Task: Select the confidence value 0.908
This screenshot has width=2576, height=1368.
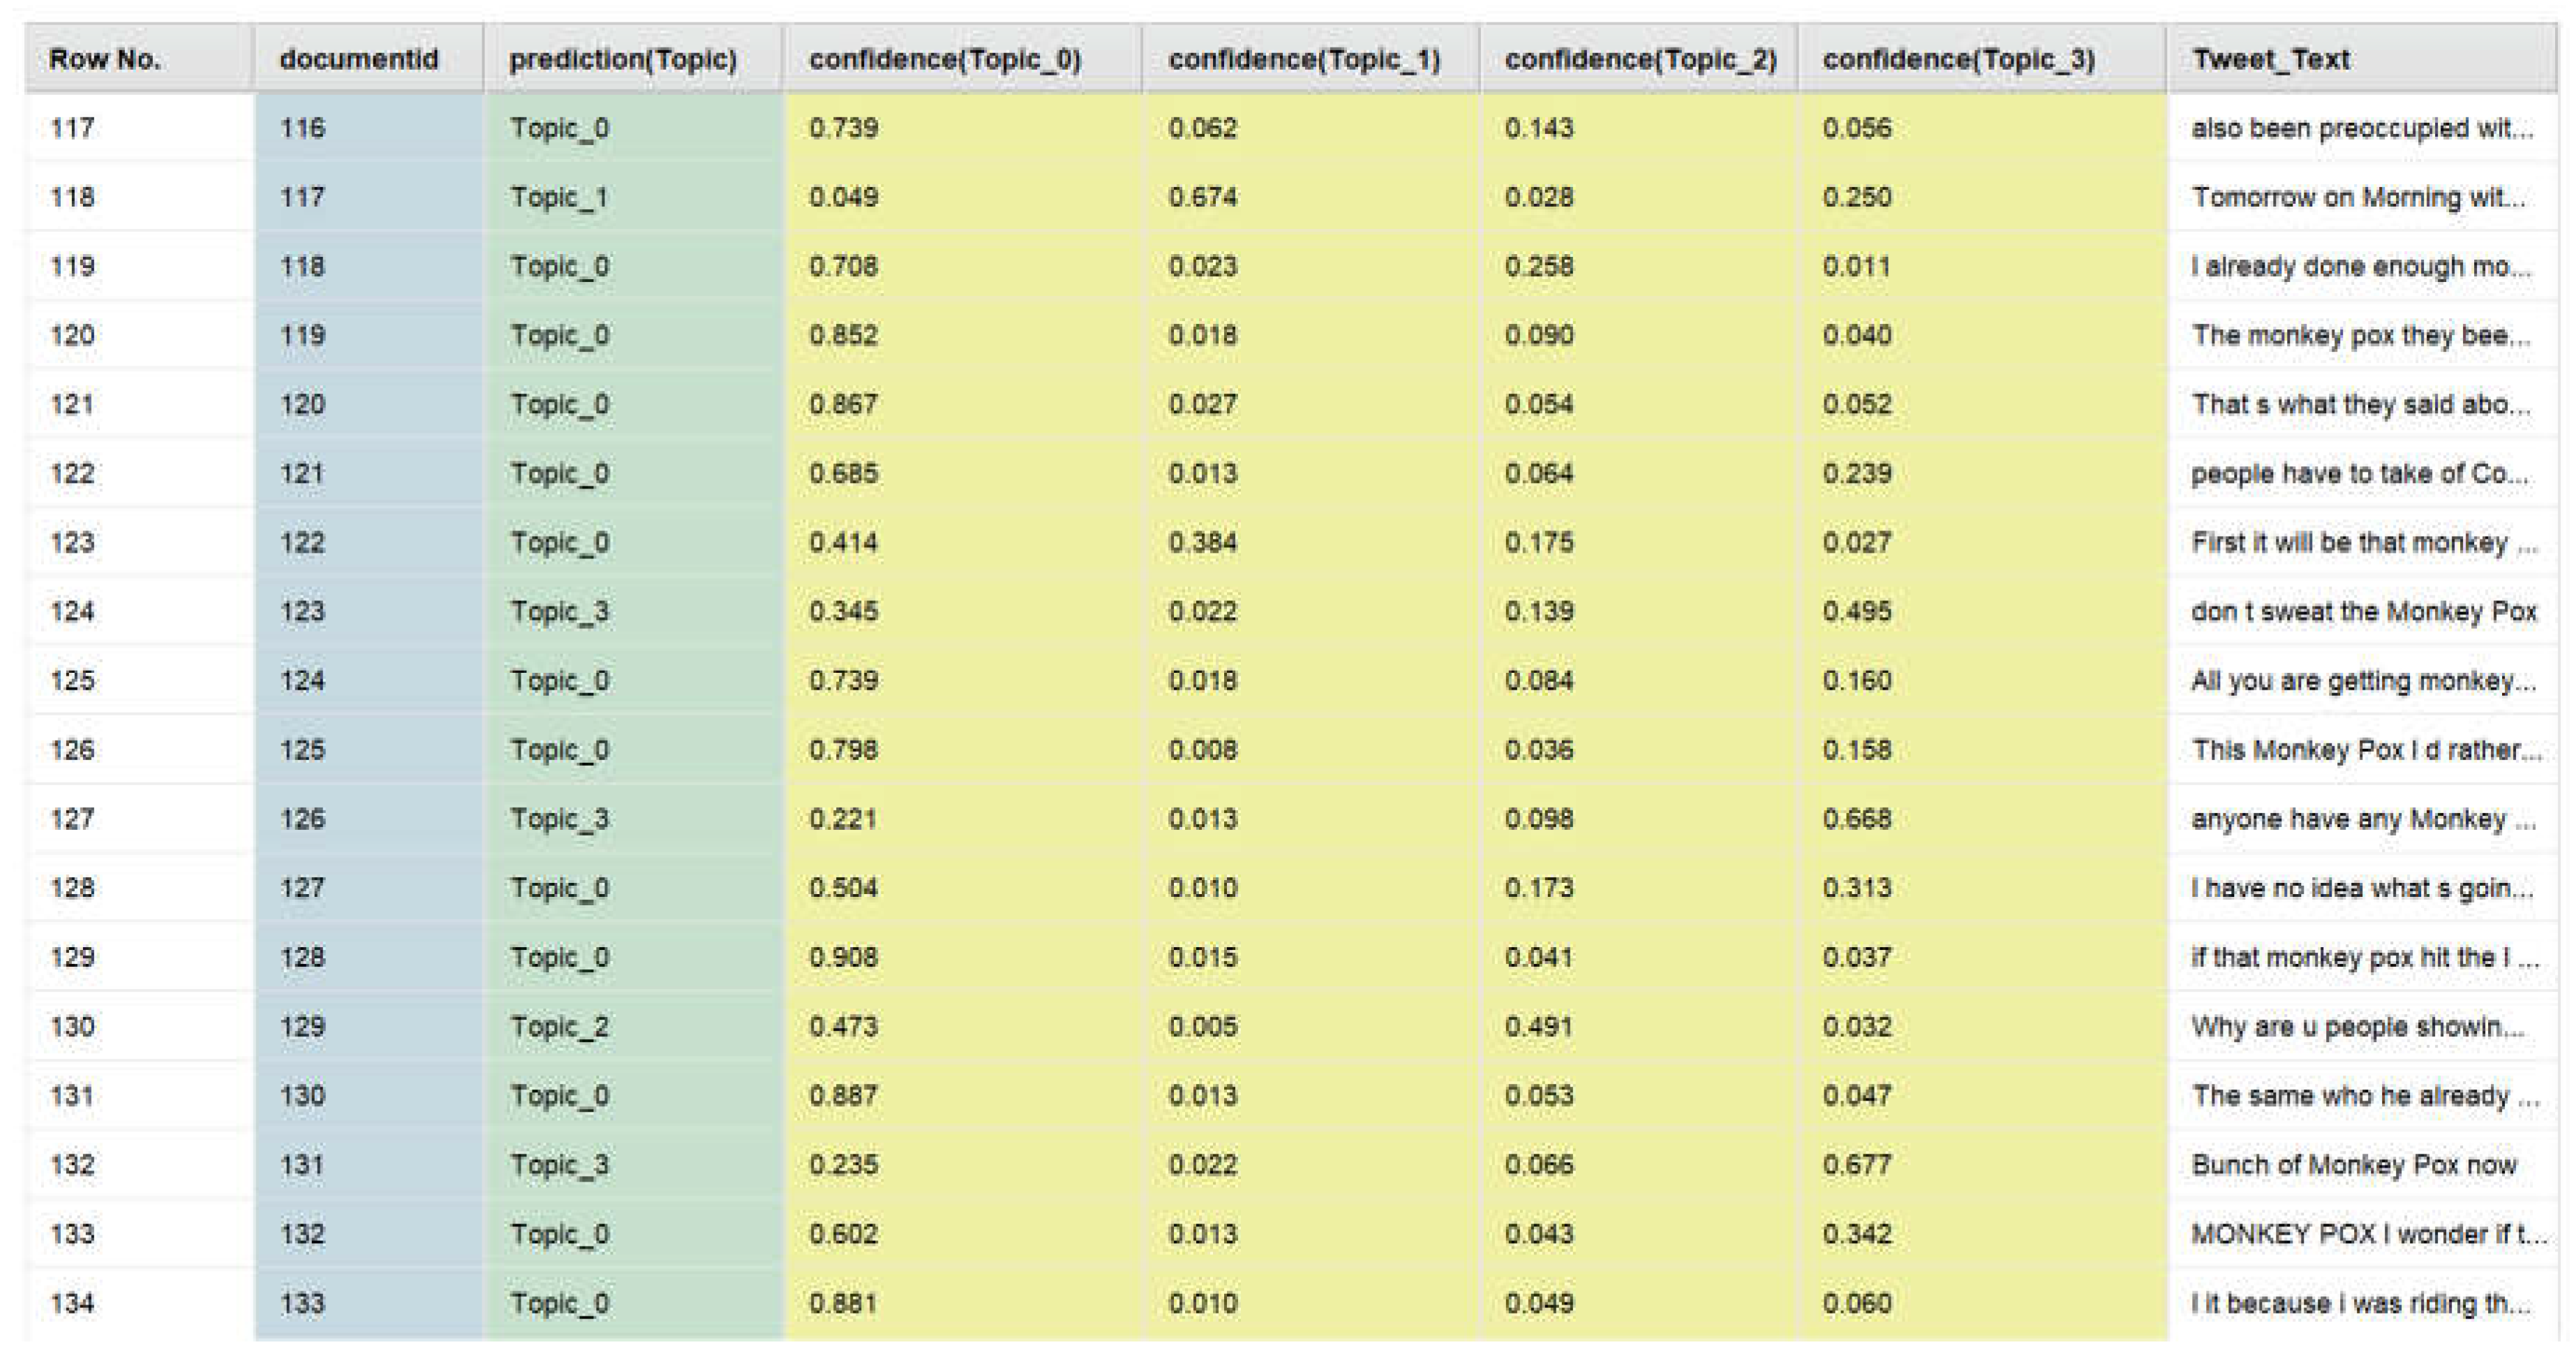Action: pos(843,957)
